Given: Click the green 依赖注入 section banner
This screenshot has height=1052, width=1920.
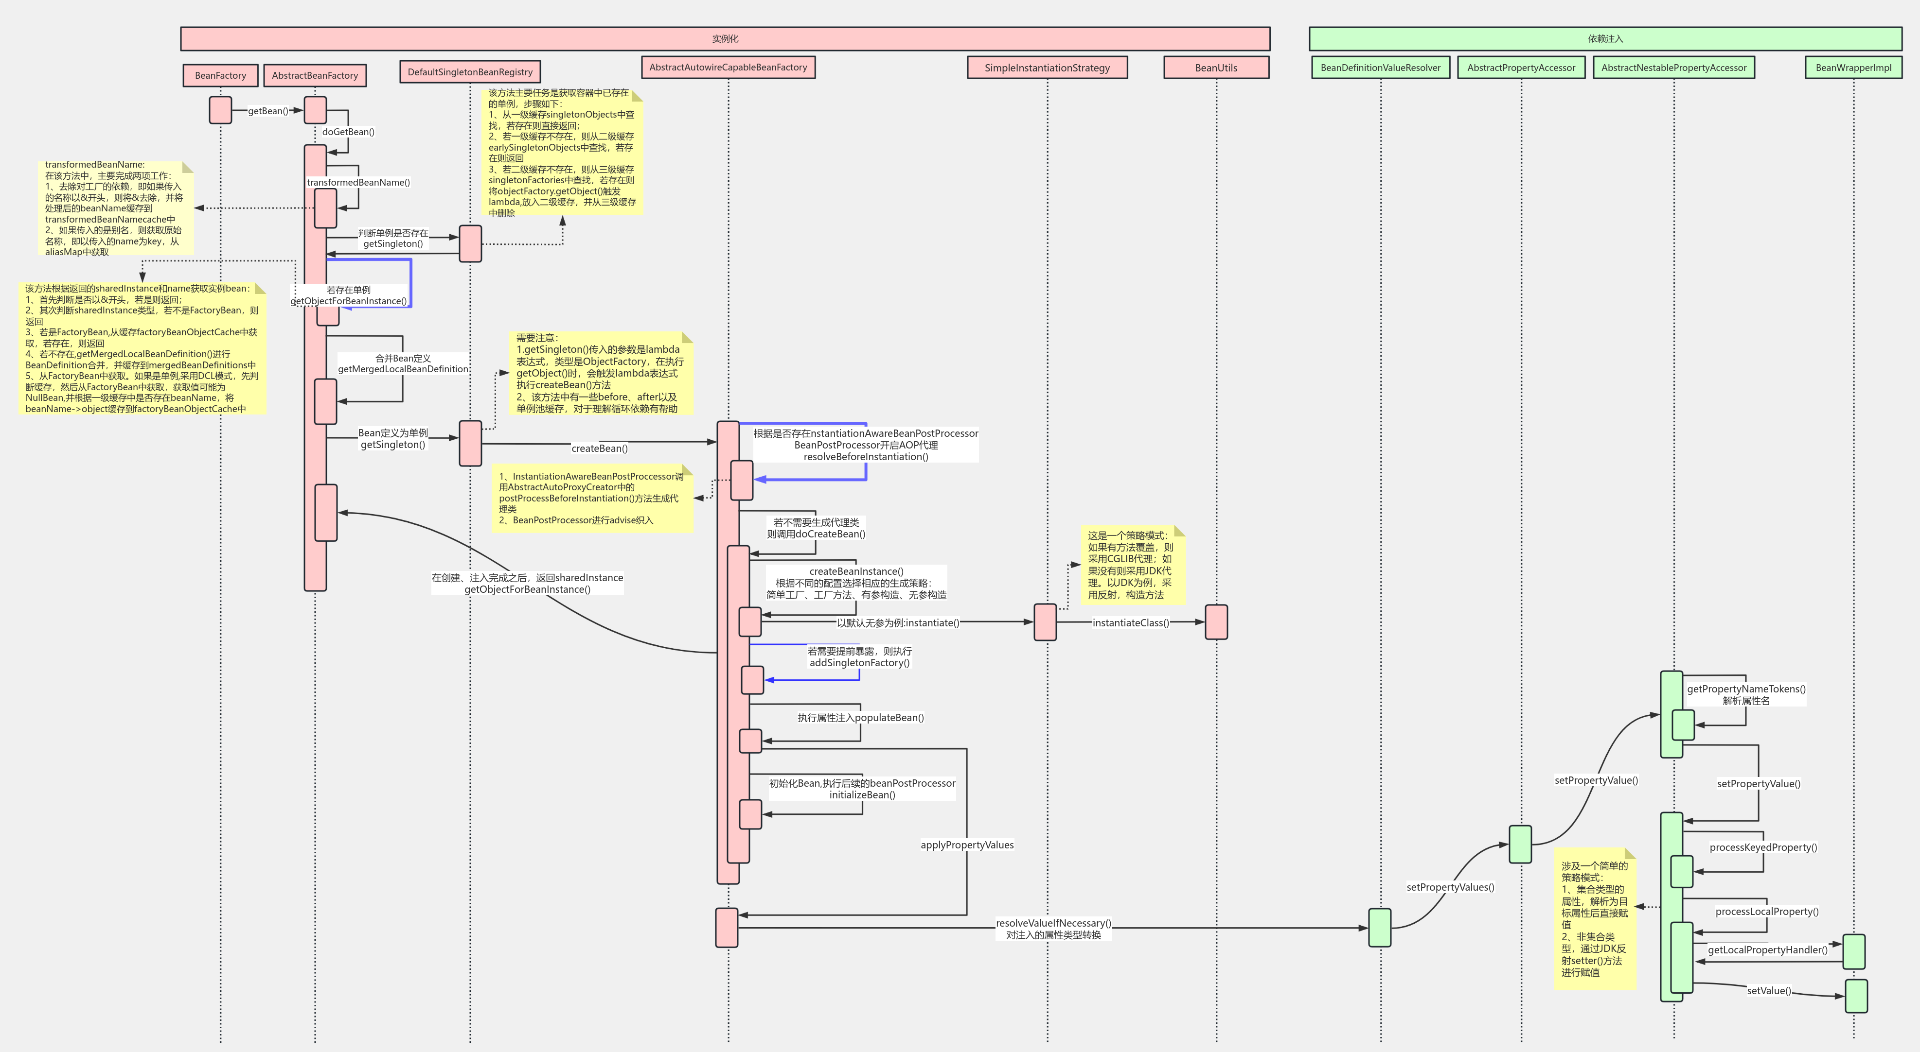Looking at the screenshot, I should pos(1605,39).
